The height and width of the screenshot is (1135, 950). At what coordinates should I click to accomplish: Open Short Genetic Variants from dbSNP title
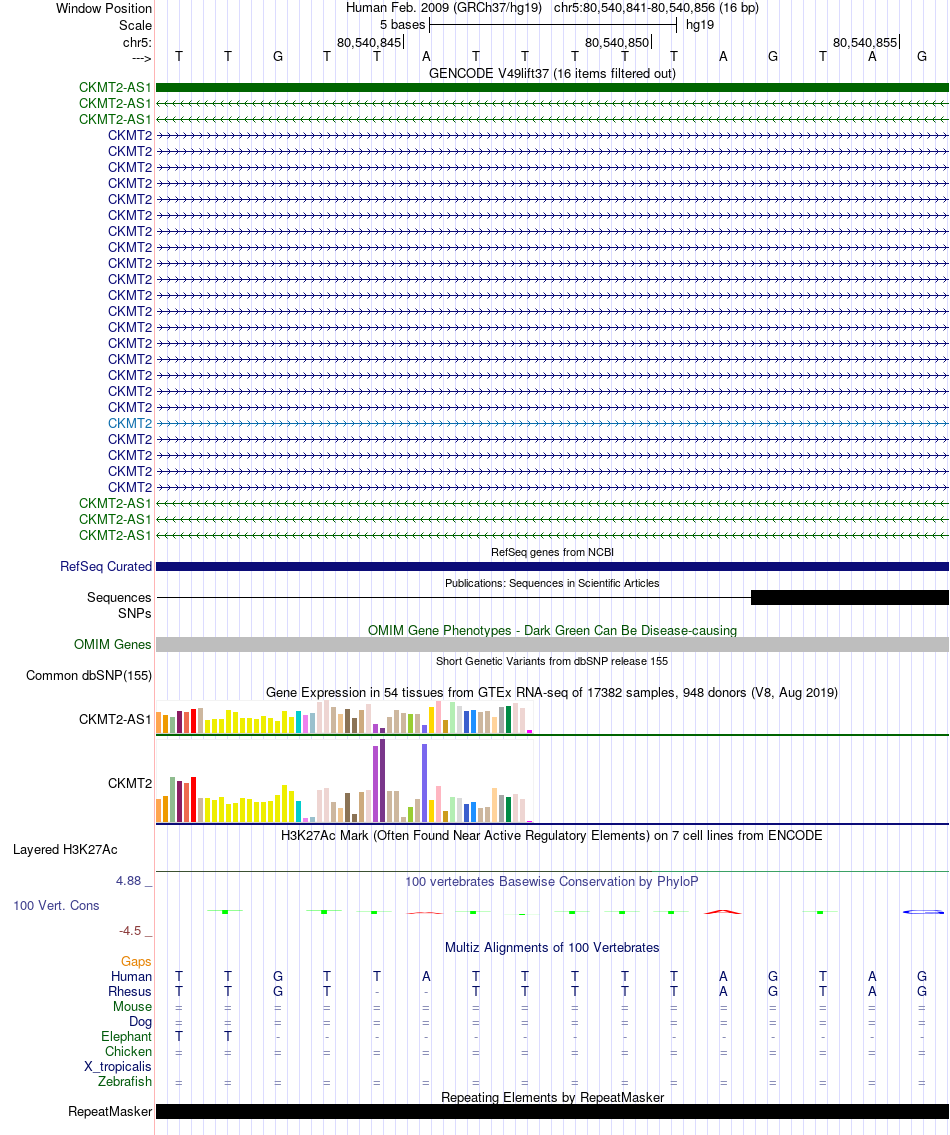click(x=552, y=662)
